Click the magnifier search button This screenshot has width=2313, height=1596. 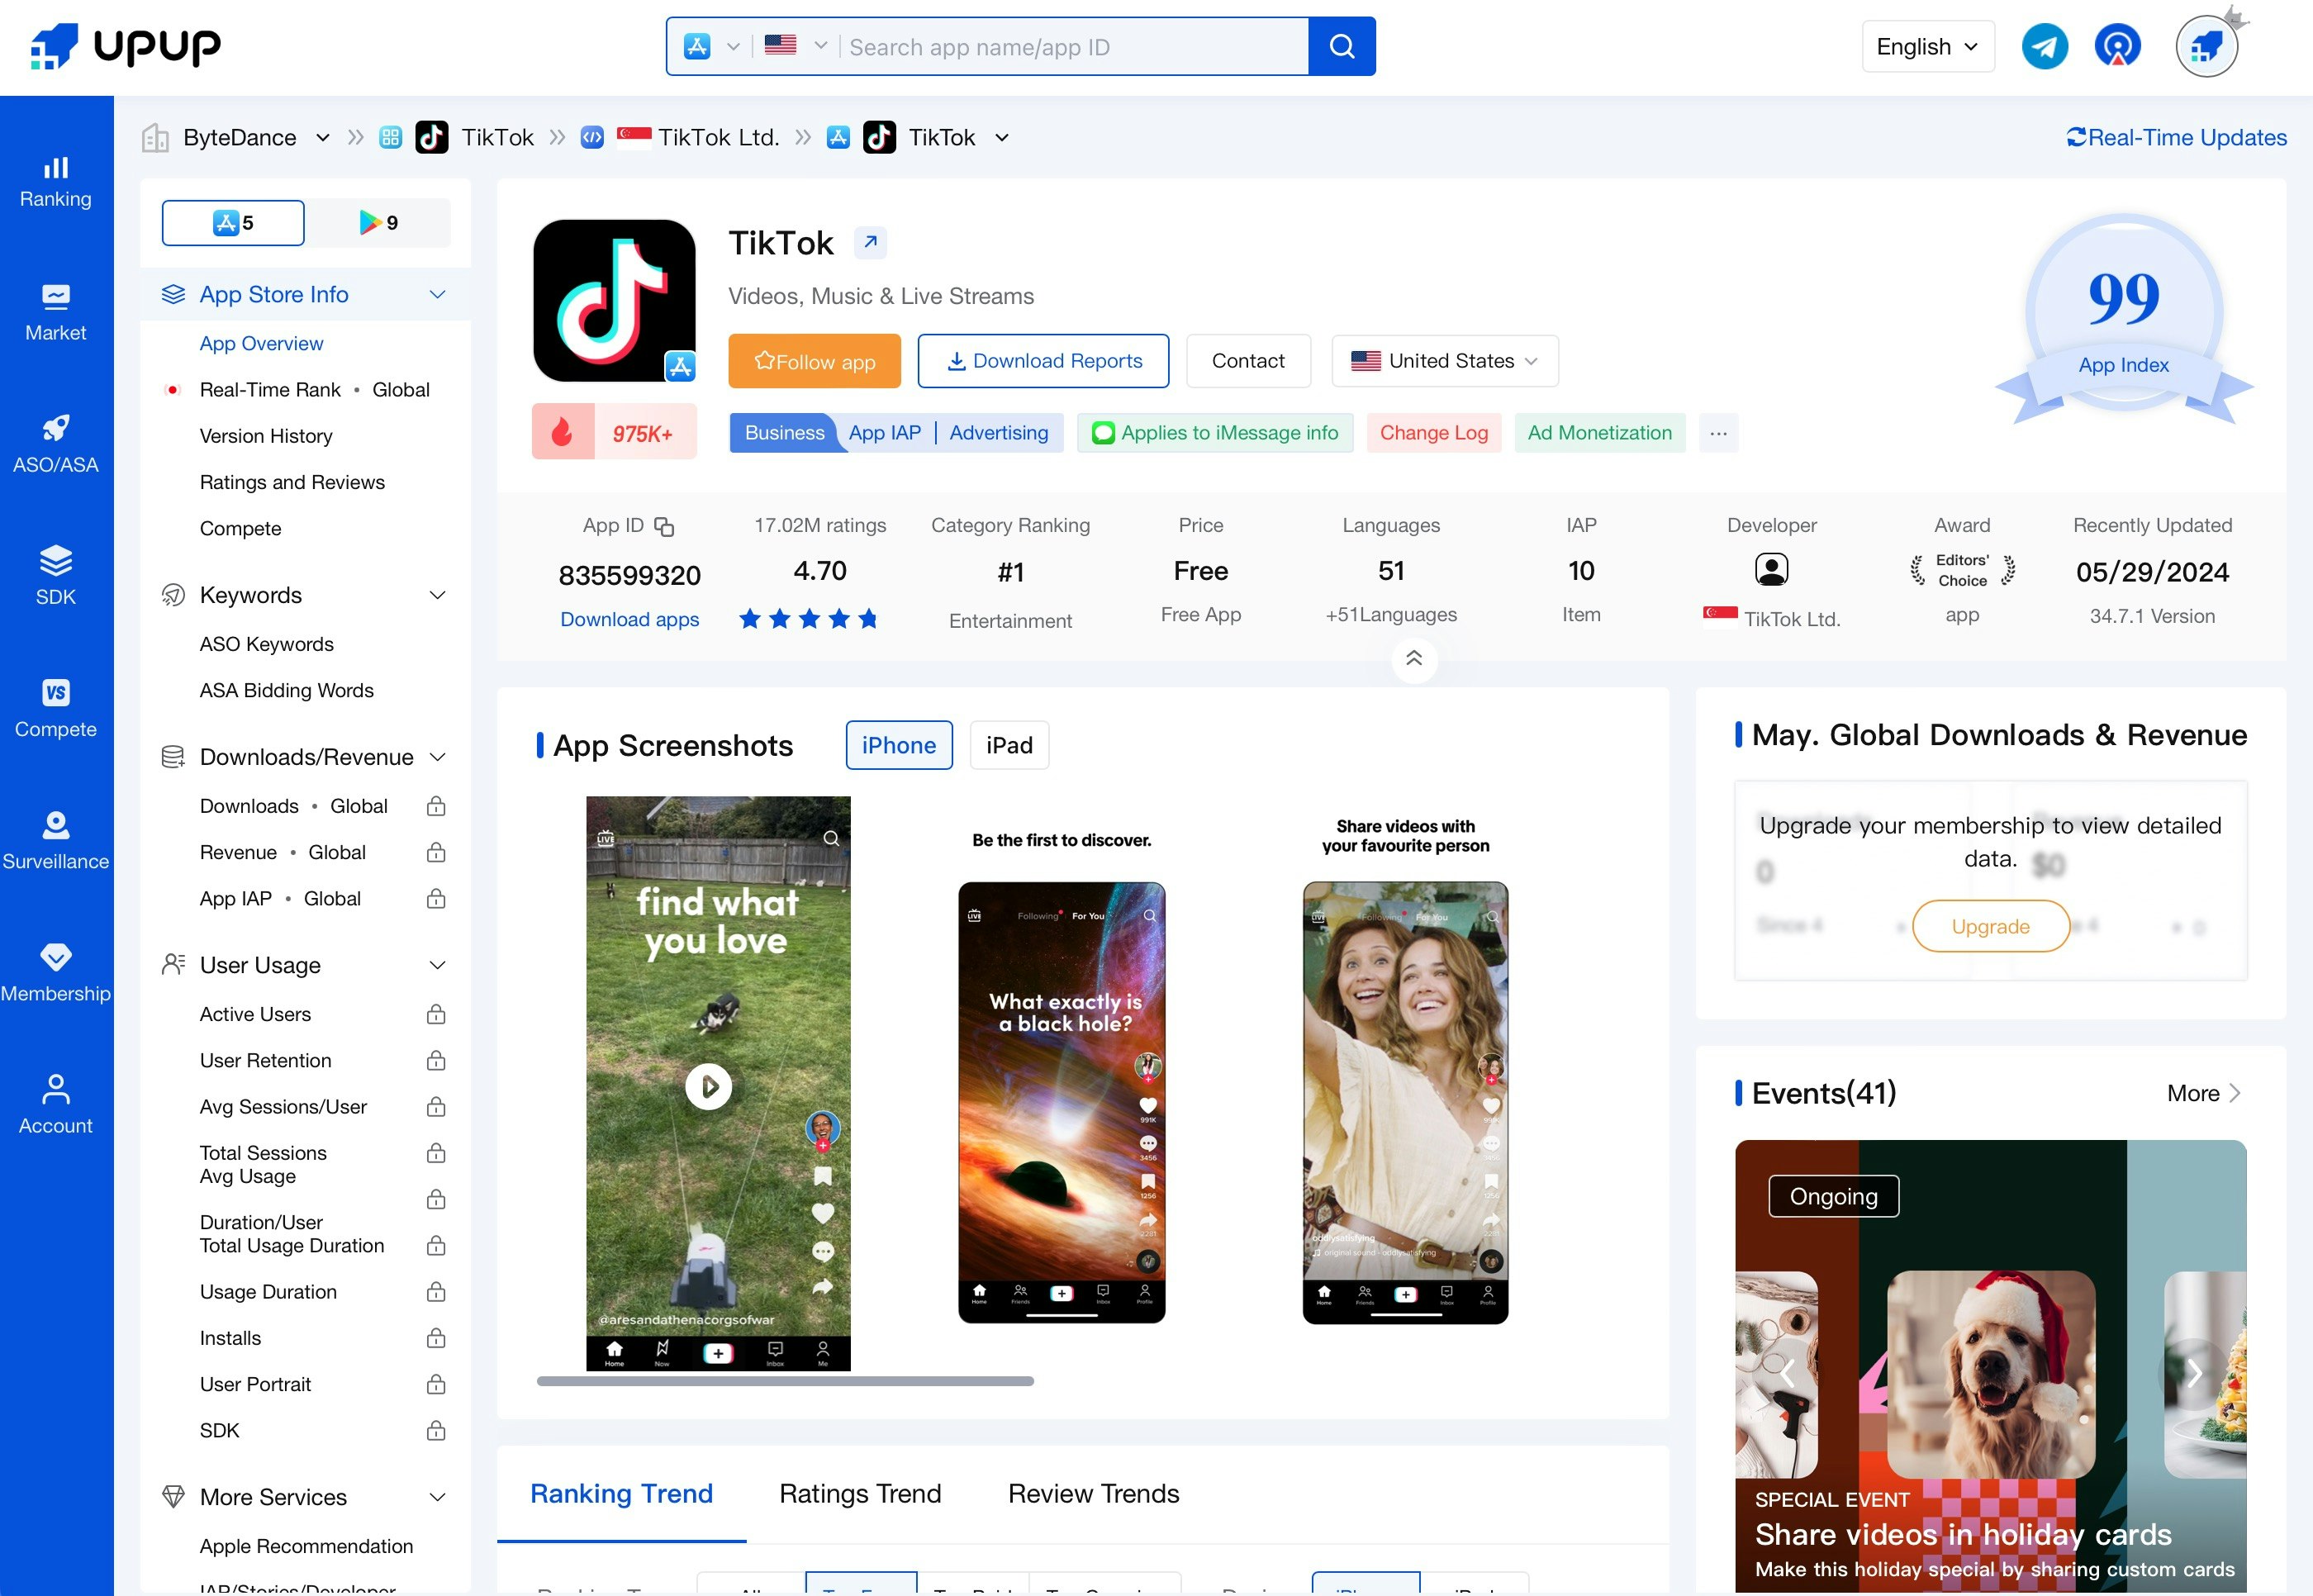click(x=1342, y=46)
